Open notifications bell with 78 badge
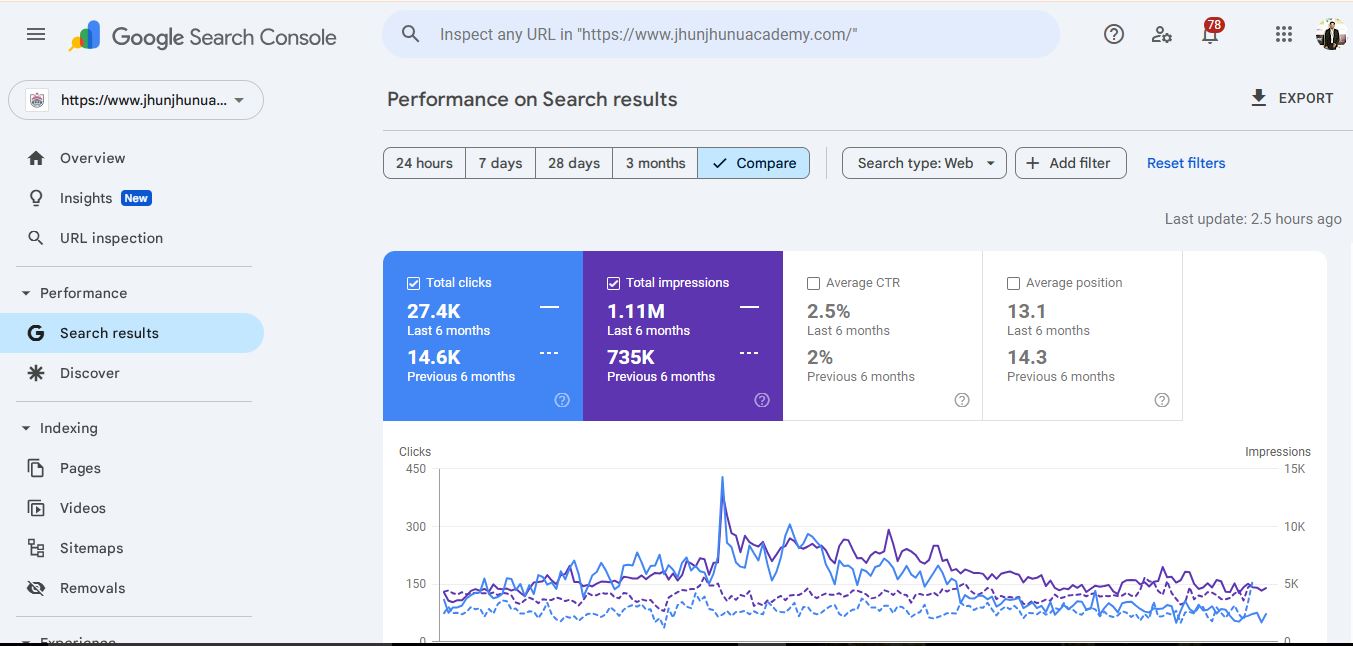The height and width of the screenshot is (646, 1353). (x=1211, y=33)
